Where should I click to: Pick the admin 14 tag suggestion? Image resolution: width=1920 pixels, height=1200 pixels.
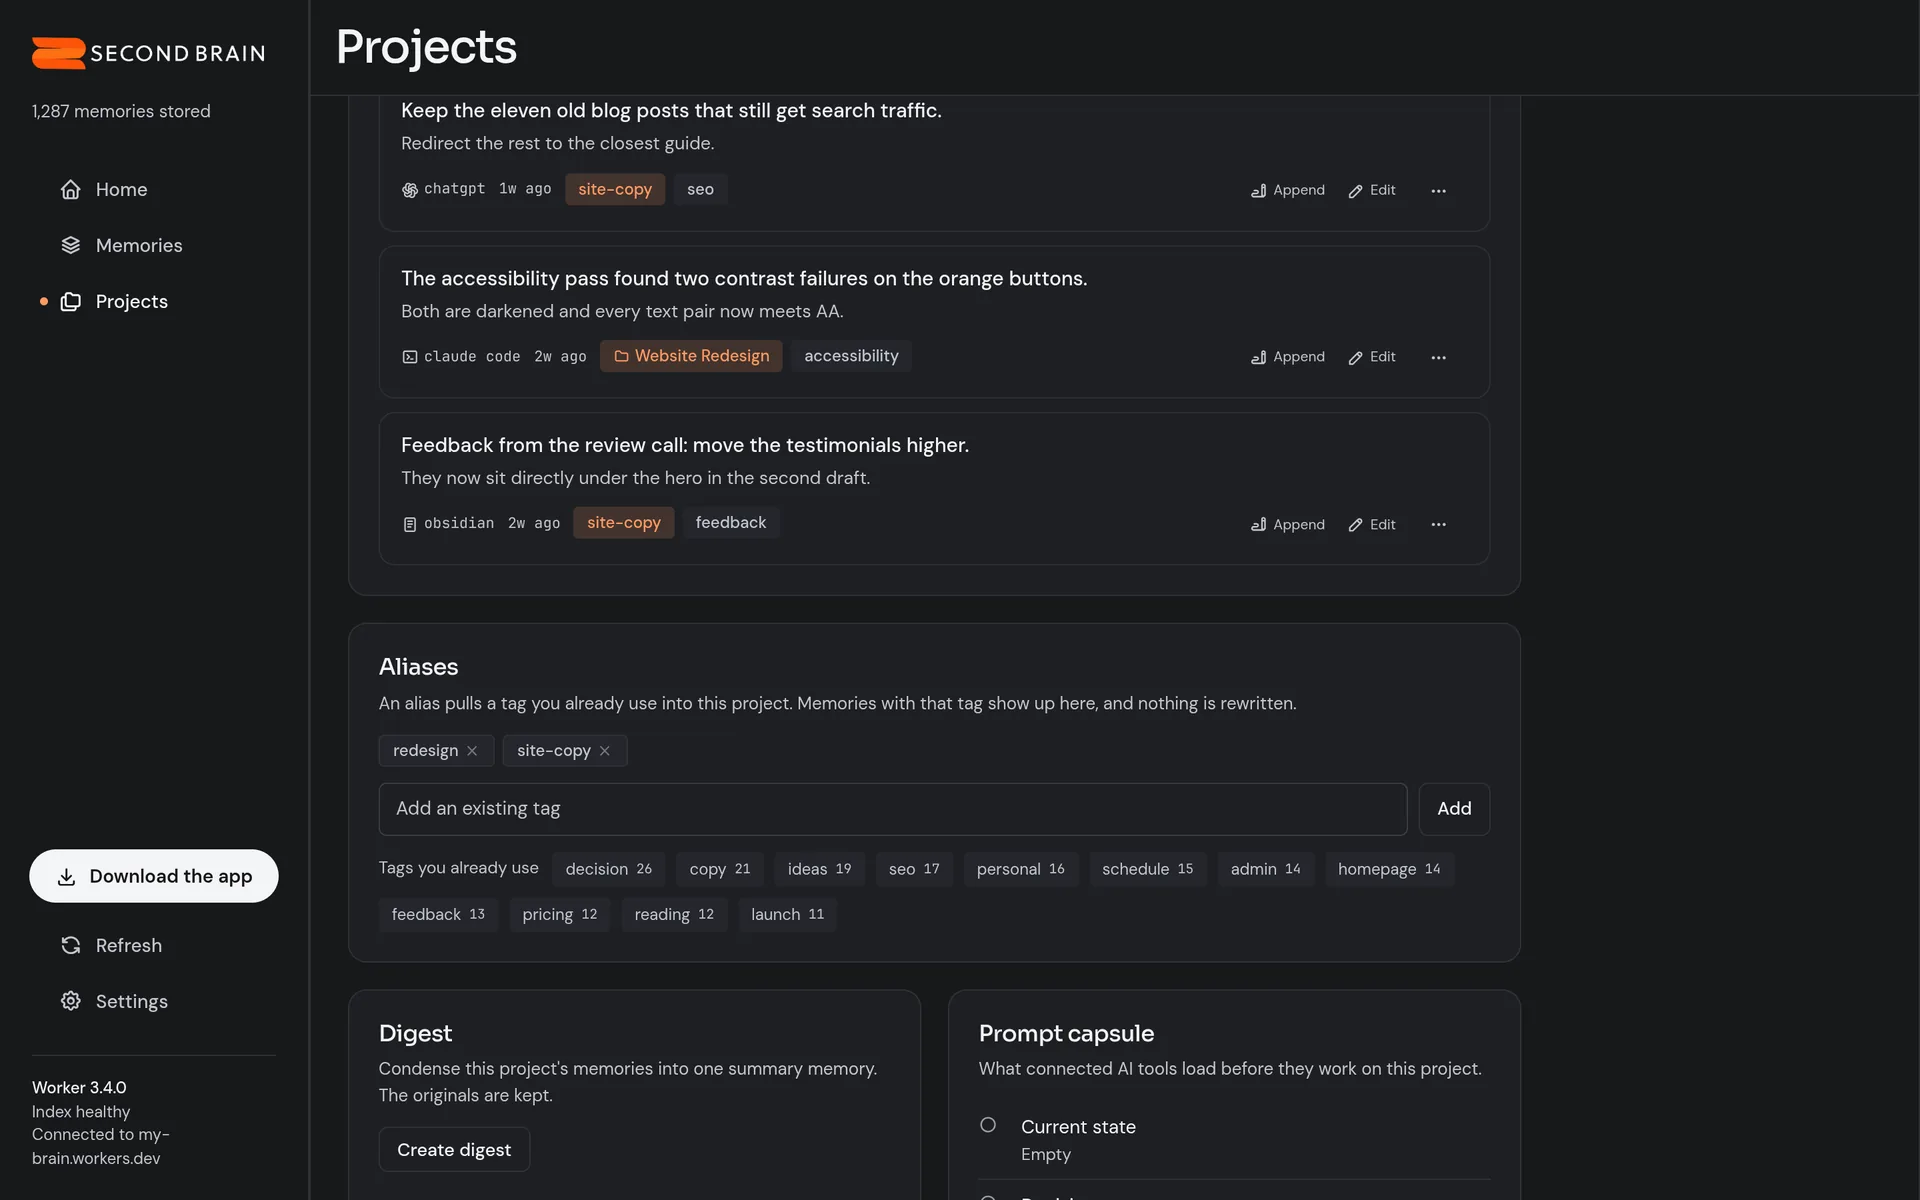click(1265, 869)
